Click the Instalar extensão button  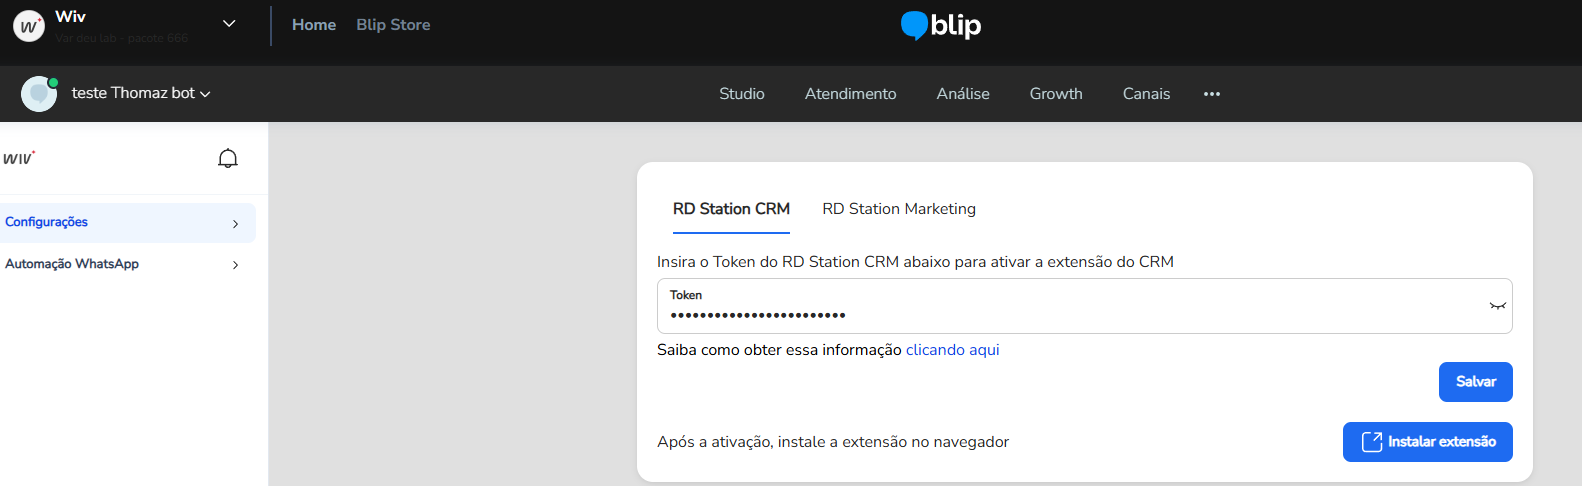[1428, 442]
